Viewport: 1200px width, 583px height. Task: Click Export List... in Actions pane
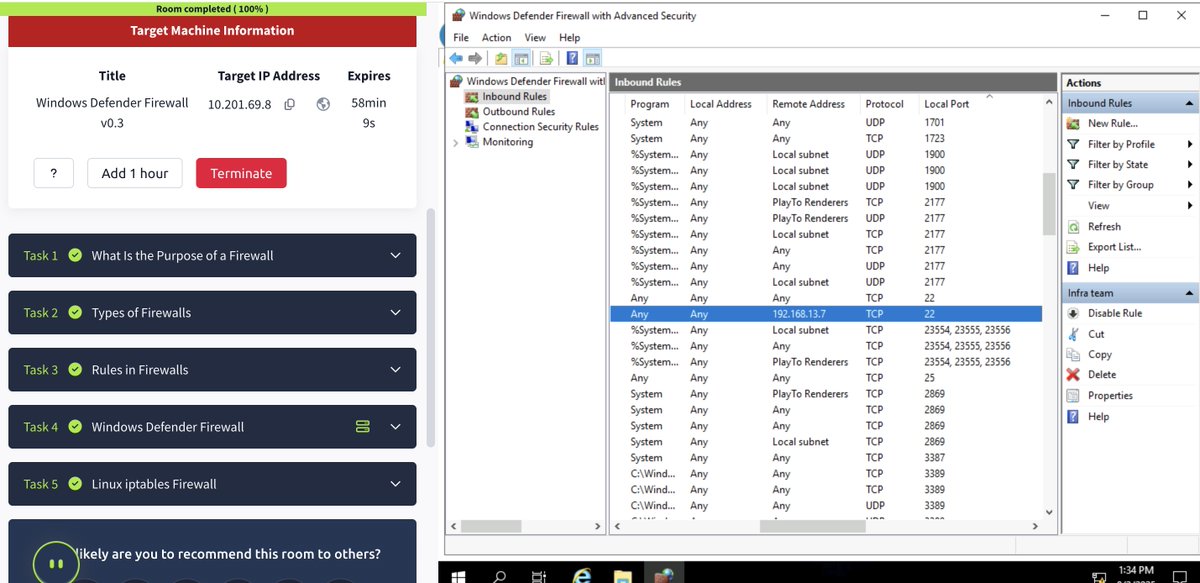click(x=1114, y=247)
